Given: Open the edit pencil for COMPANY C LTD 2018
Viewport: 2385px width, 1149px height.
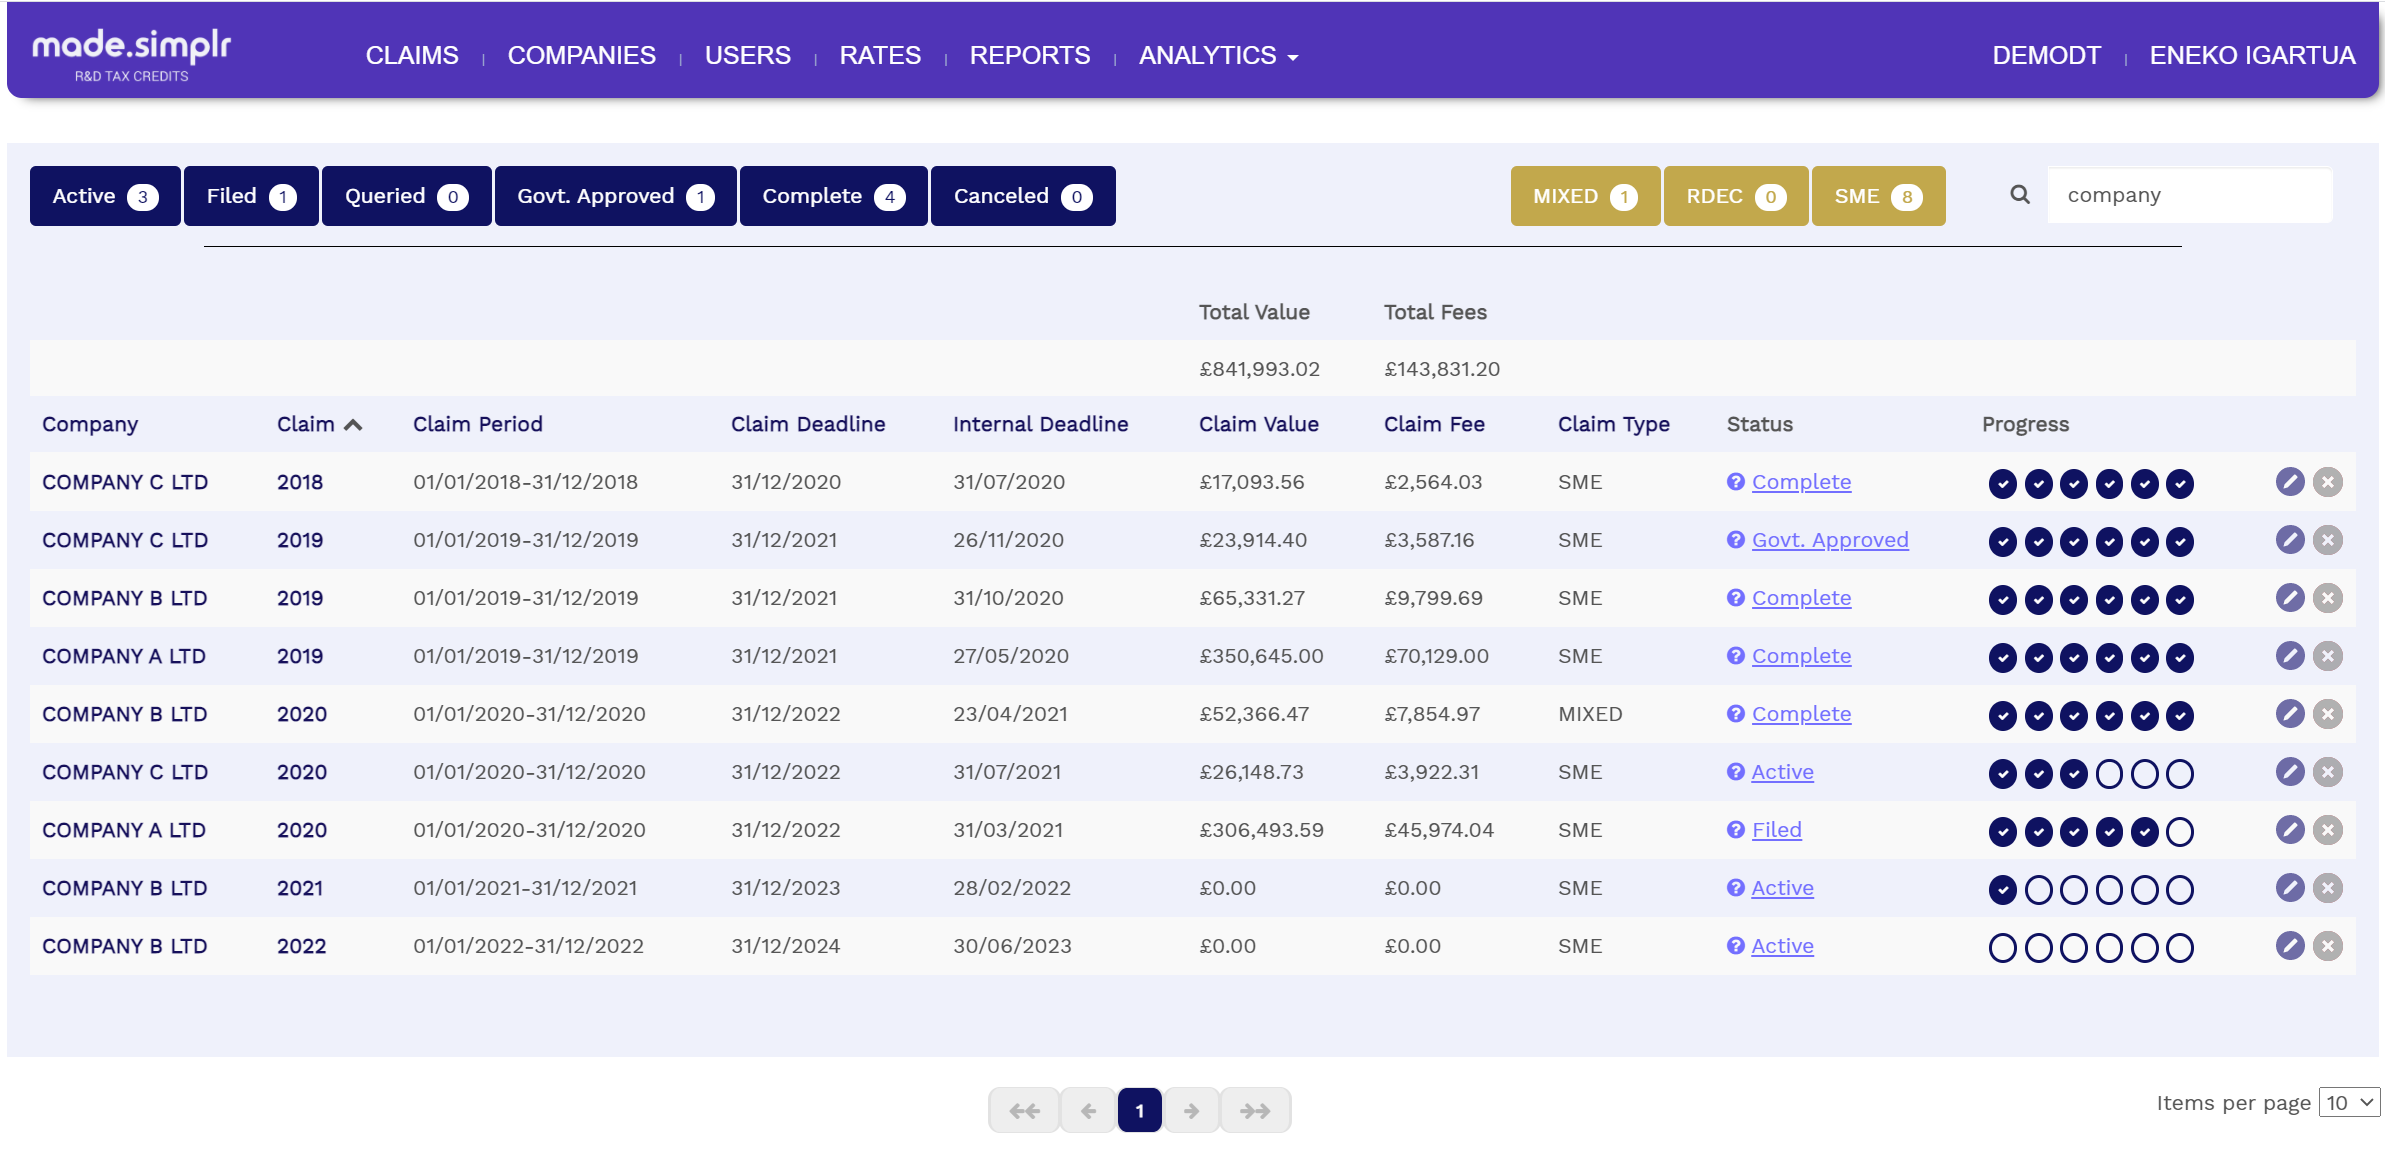Looking at the screenshot, I should tap(2288, 482).
